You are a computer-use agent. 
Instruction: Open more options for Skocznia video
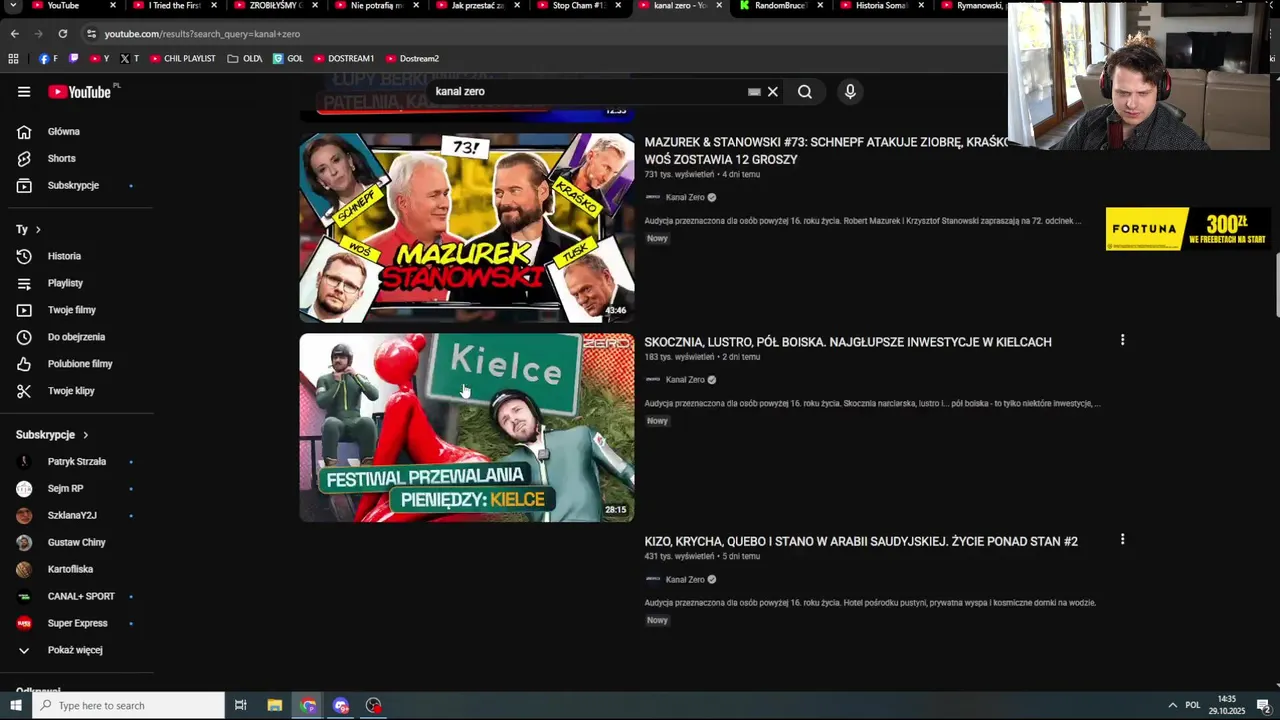tap(1122, 340)
